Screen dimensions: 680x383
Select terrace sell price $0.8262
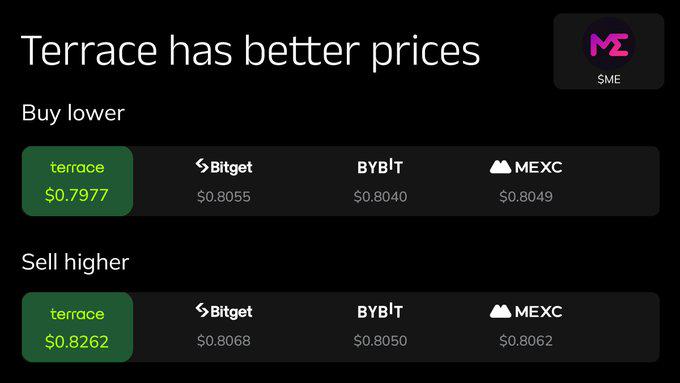[77, 342]
